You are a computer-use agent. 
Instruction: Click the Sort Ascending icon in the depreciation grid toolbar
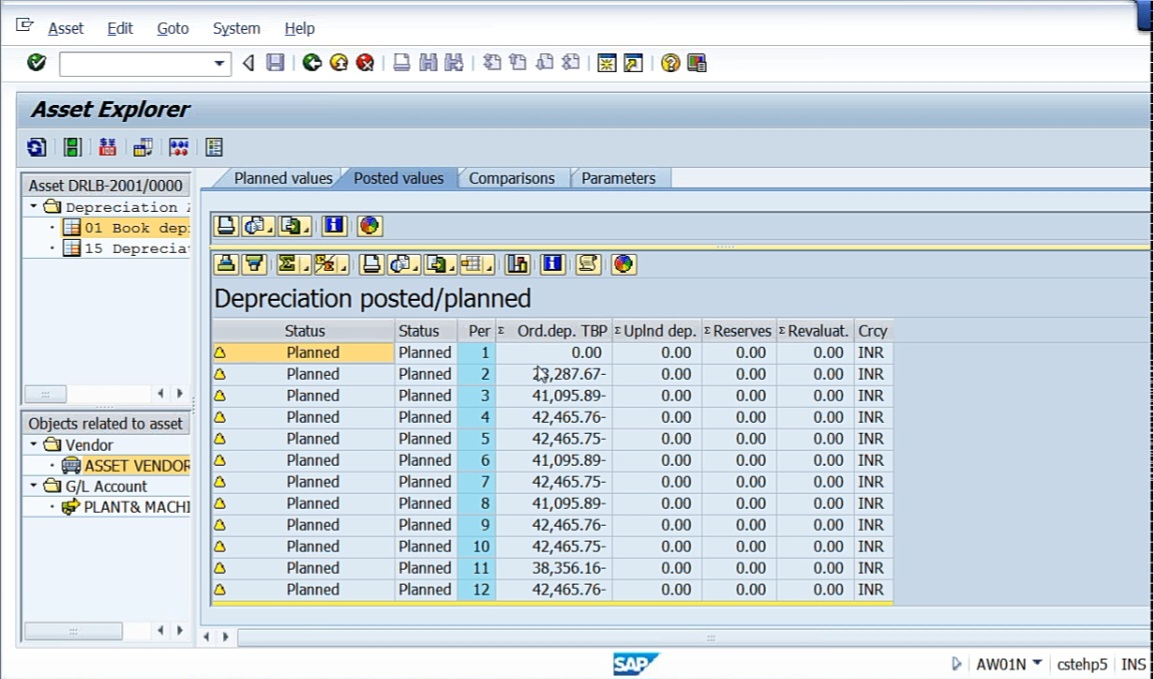point(226,264)
